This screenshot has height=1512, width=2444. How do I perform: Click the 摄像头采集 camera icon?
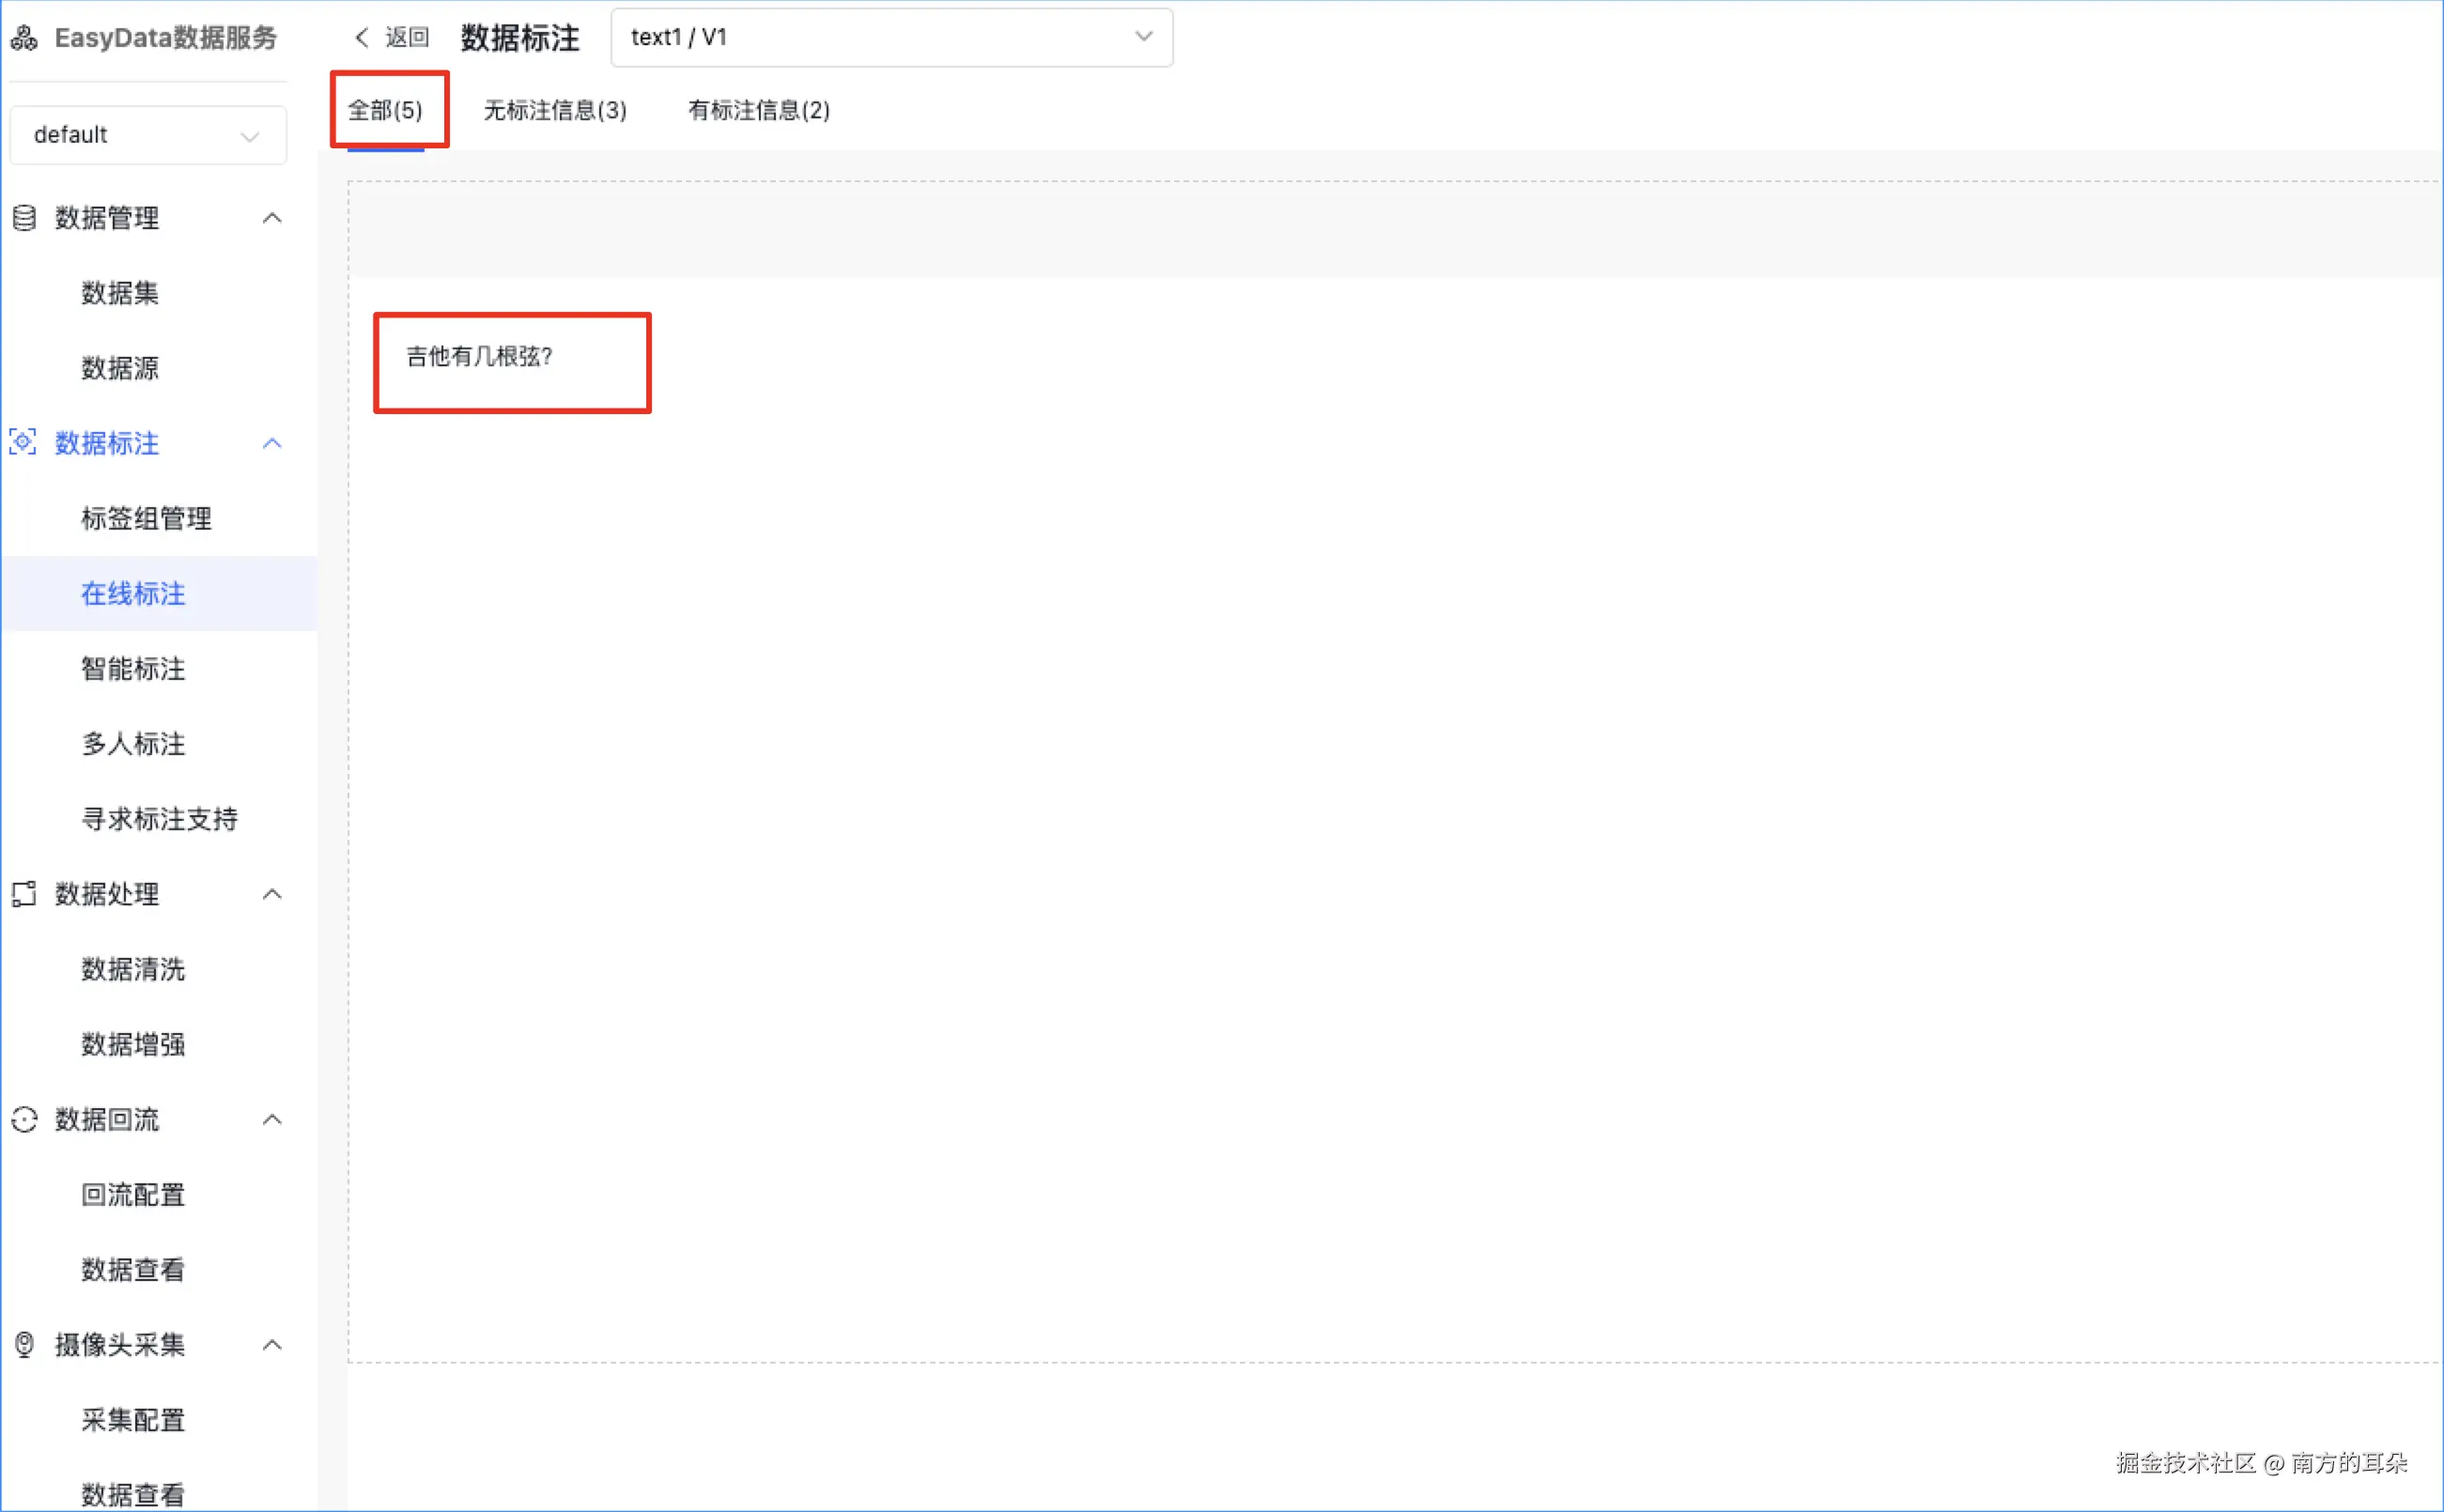click(x=24, y=1344)
